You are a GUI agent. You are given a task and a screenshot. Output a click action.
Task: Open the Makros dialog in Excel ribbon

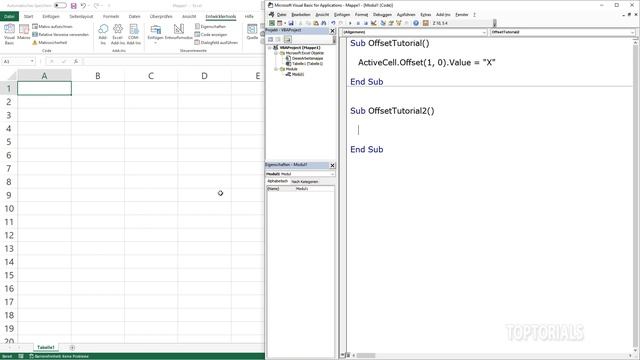[x=24, y=33]
